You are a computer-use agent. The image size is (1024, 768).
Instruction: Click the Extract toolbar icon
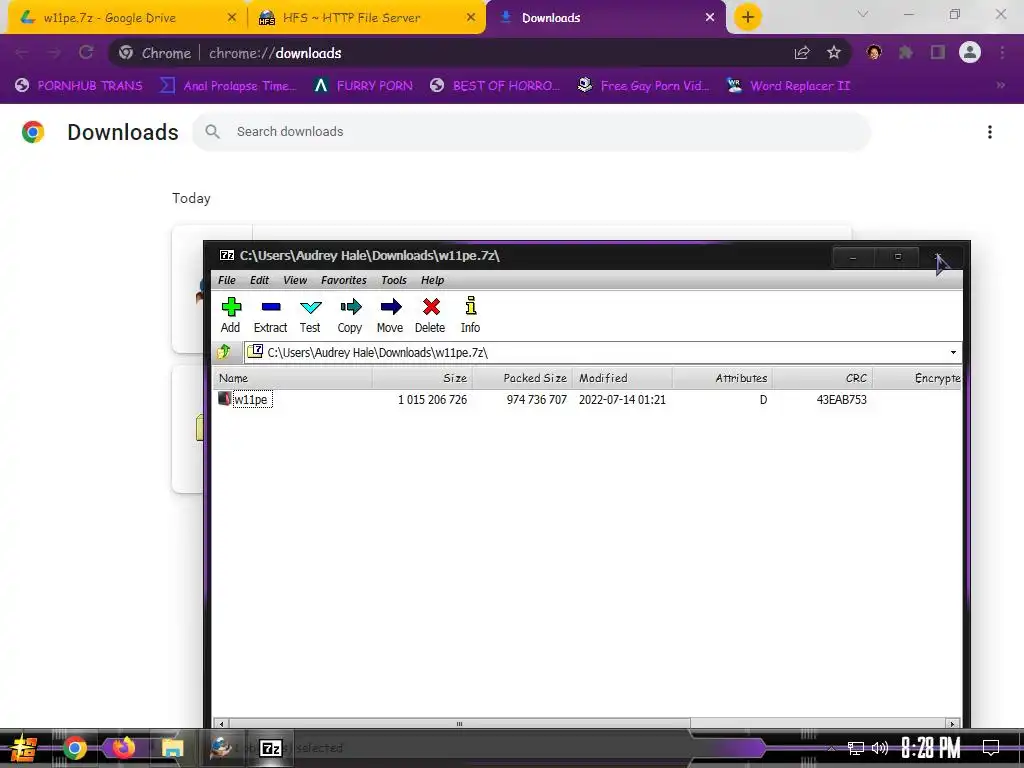[270, 315]
